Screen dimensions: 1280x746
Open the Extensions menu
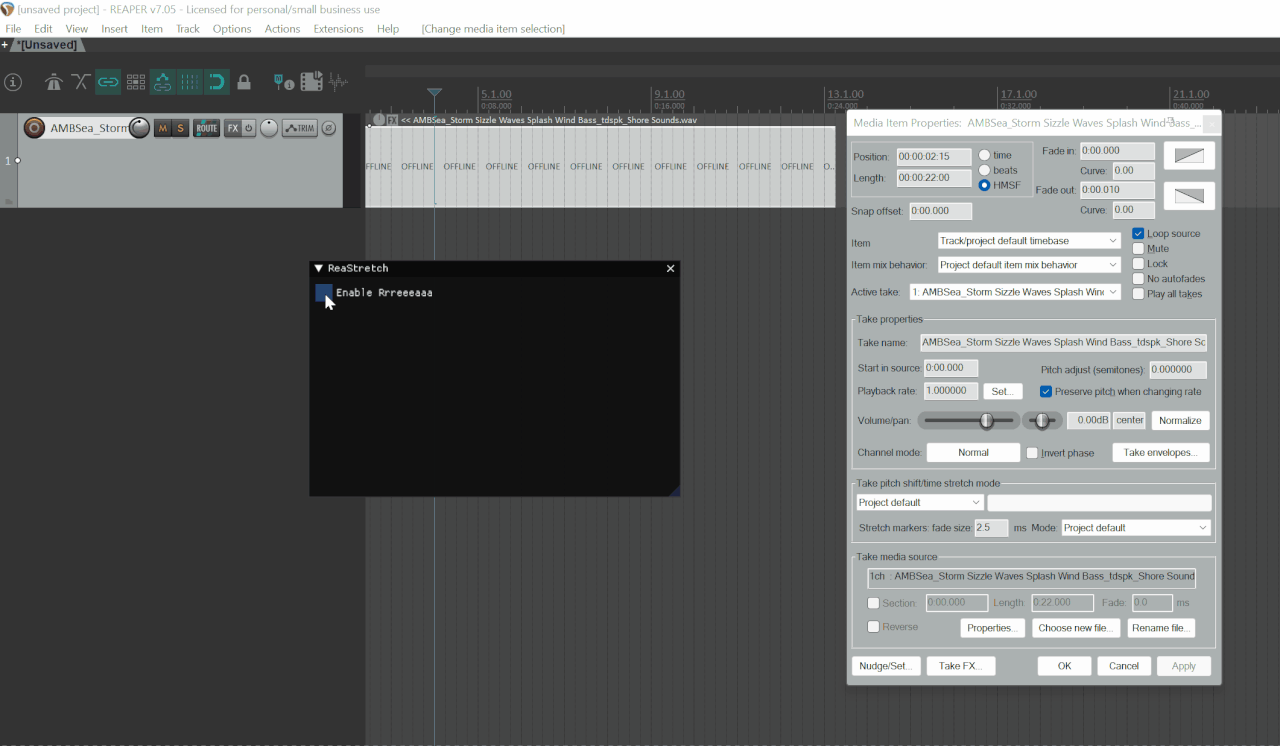click(338, 29)
